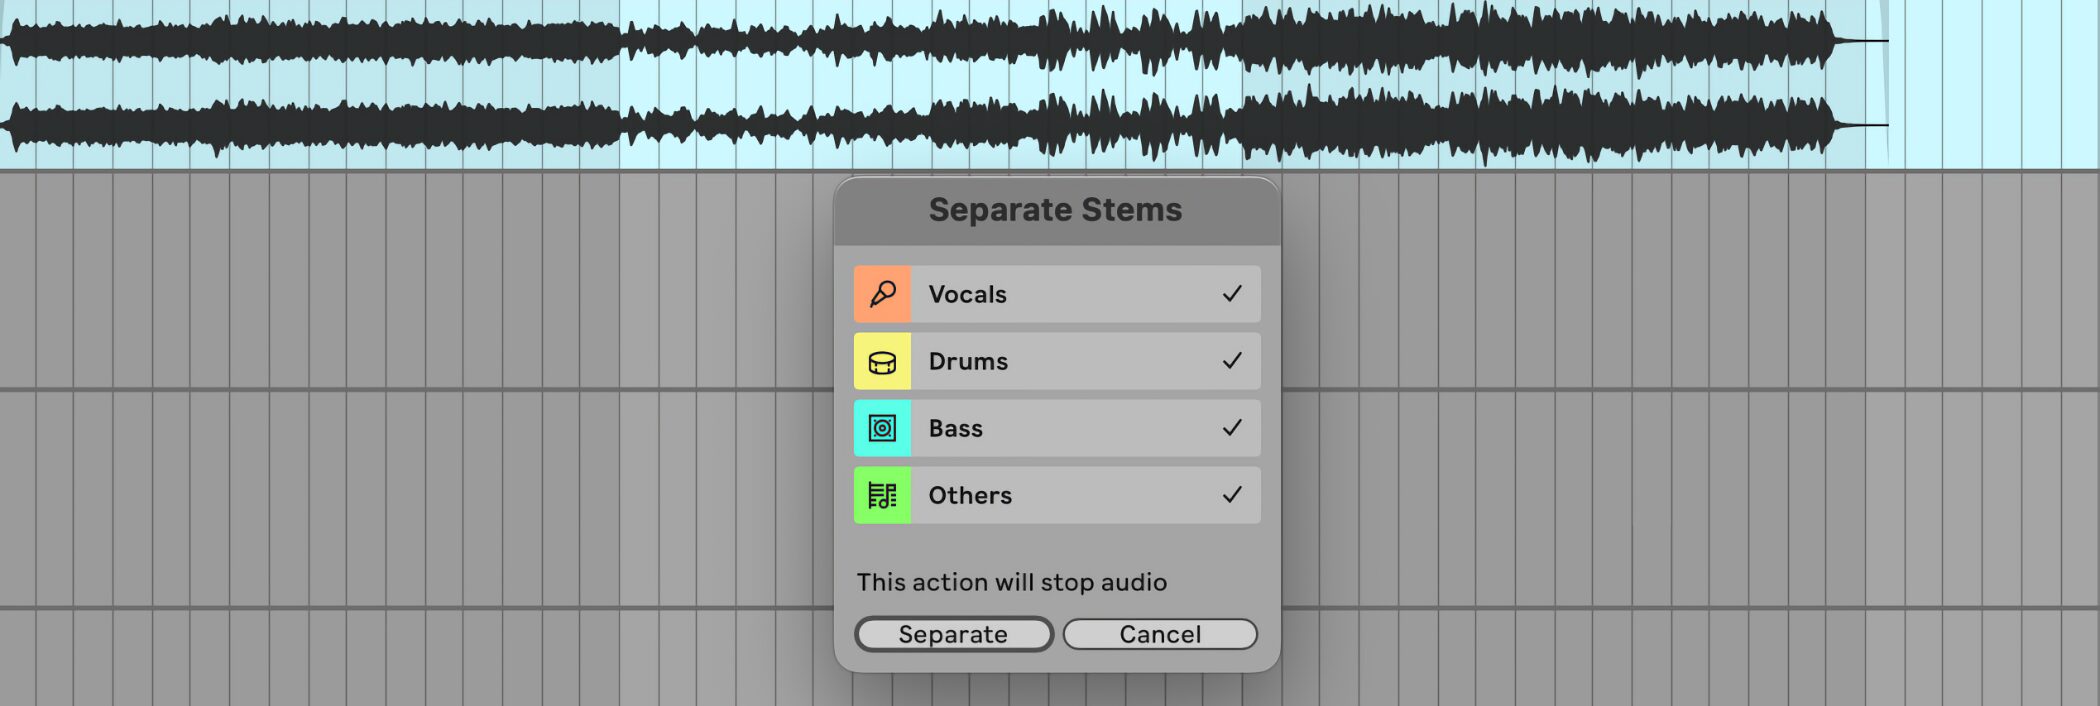Click the 'This action will stop audio' notice
Image resolution: width=2100 pixels, height=706 pixels.
pos(1011,582)
